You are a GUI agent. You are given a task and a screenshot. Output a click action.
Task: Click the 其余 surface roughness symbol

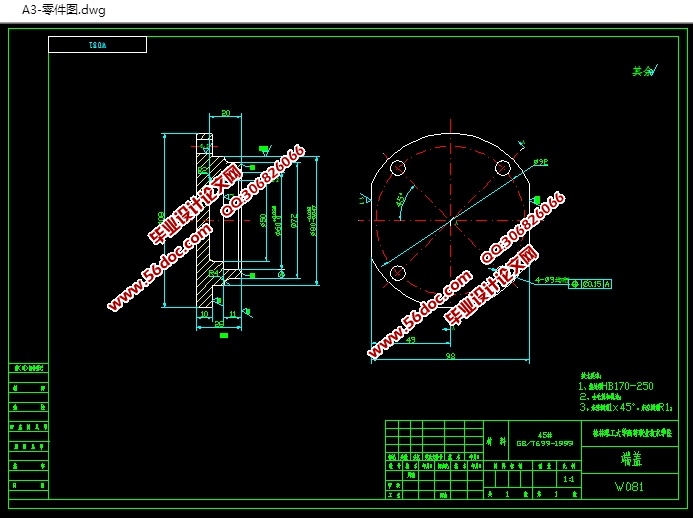[x=642, y=71]
